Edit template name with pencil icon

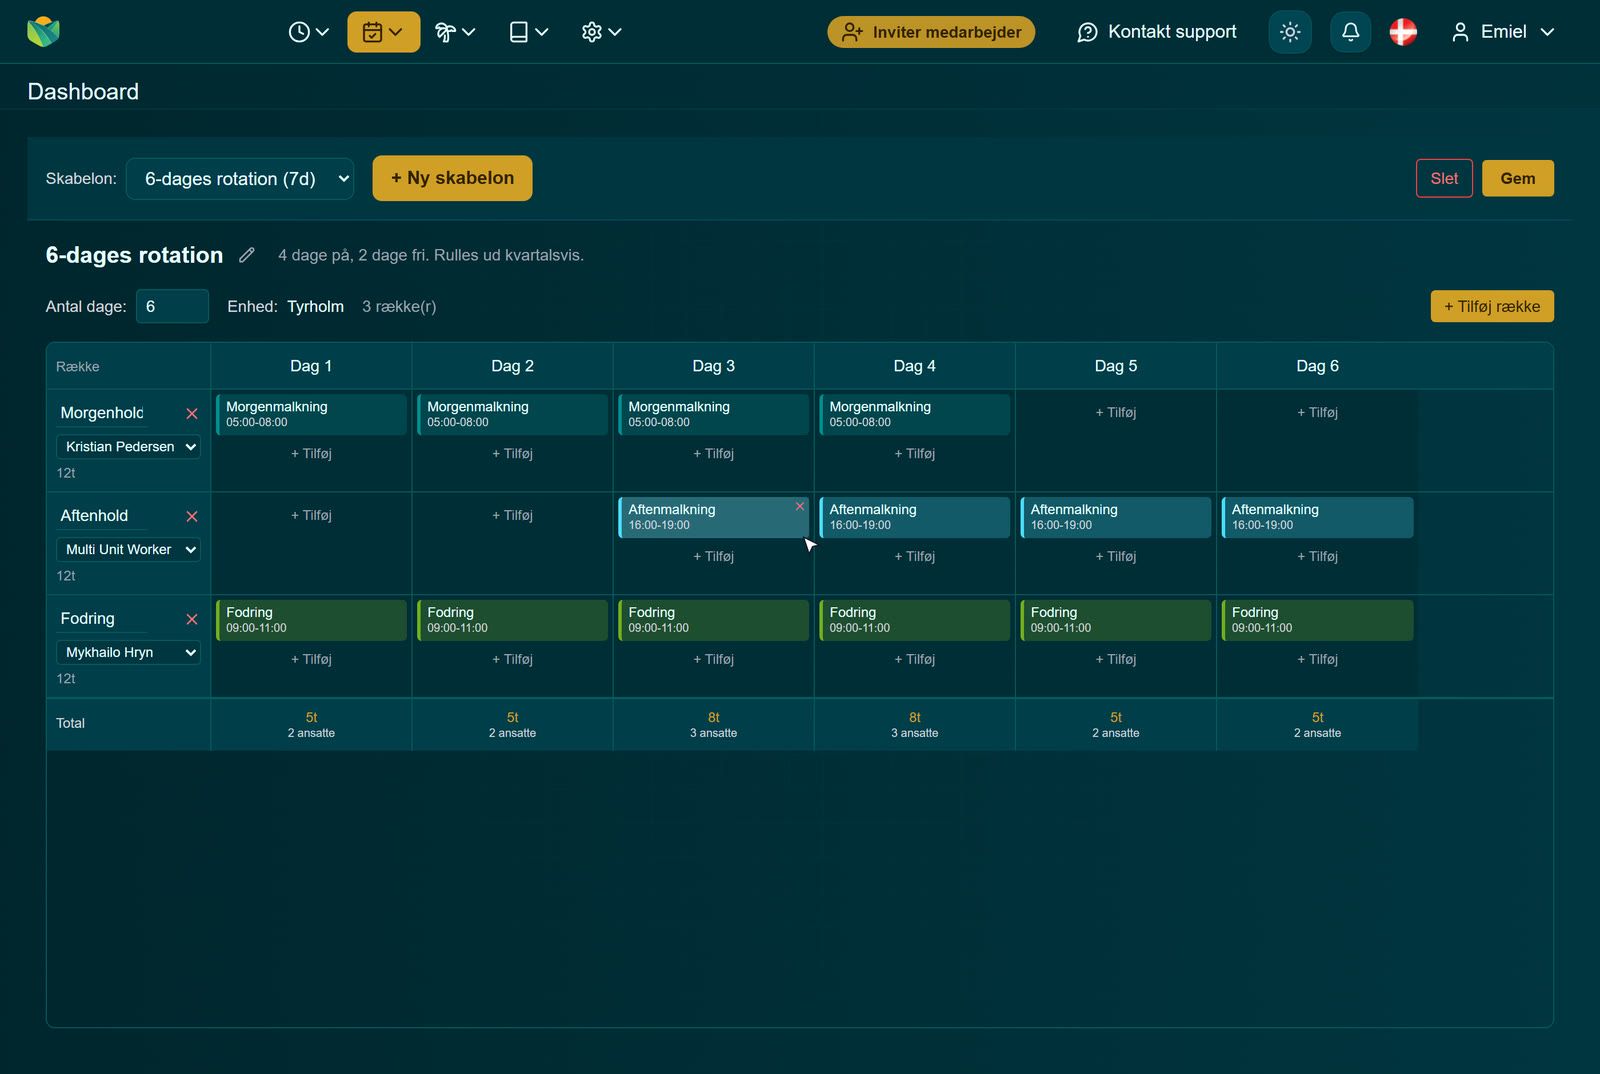point(247,255)
